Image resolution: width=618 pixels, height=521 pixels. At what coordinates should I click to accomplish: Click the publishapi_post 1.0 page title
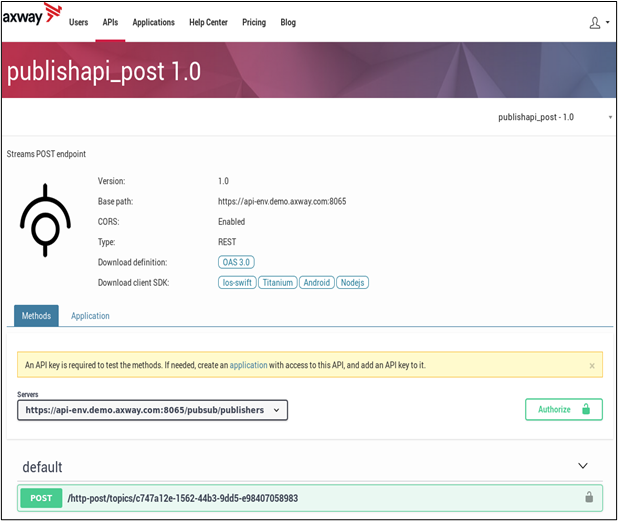(104, 71)
